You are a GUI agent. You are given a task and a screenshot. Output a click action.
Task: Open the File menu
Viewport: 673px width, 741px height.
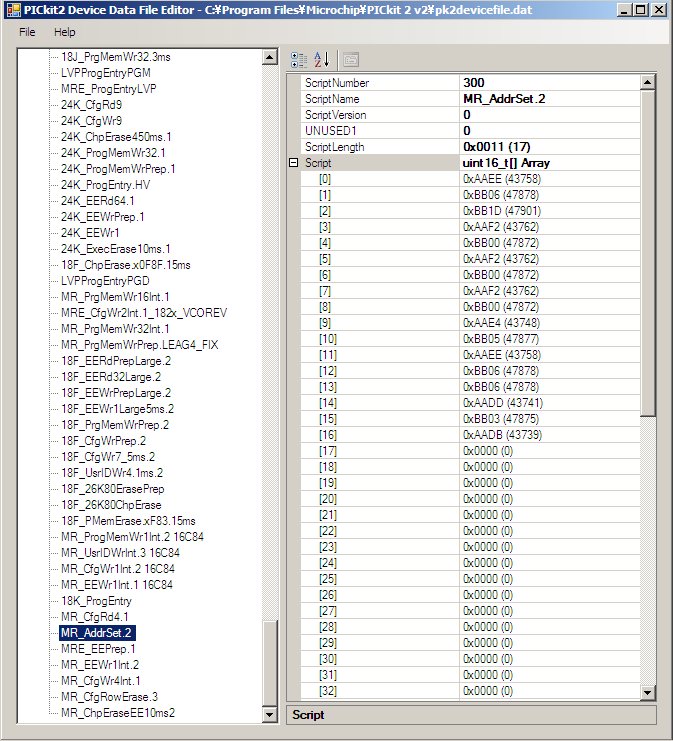27,32
